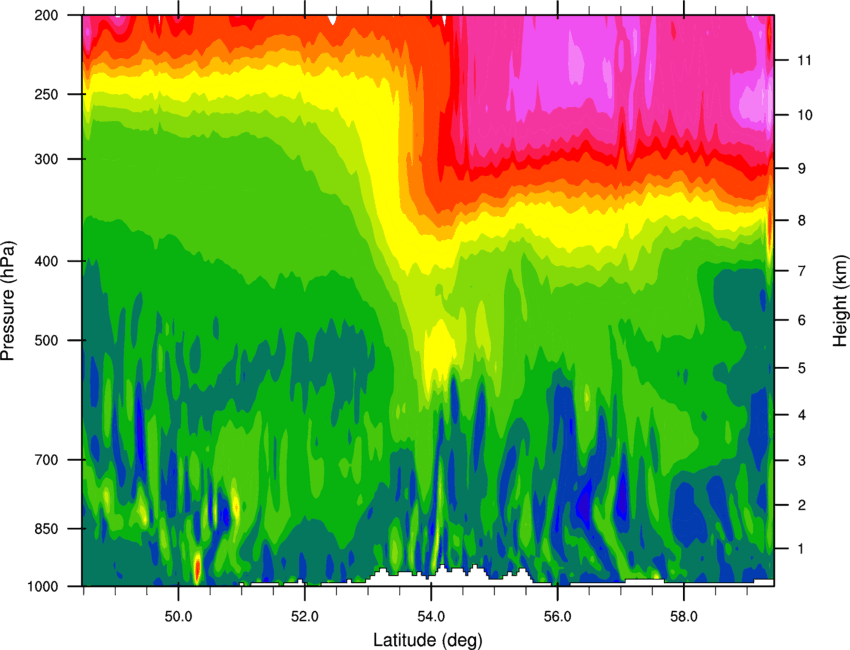Pick the 5 km height label
Viewport: 850px width, 650px height.
pyautogui.click(x=802, y=368)
